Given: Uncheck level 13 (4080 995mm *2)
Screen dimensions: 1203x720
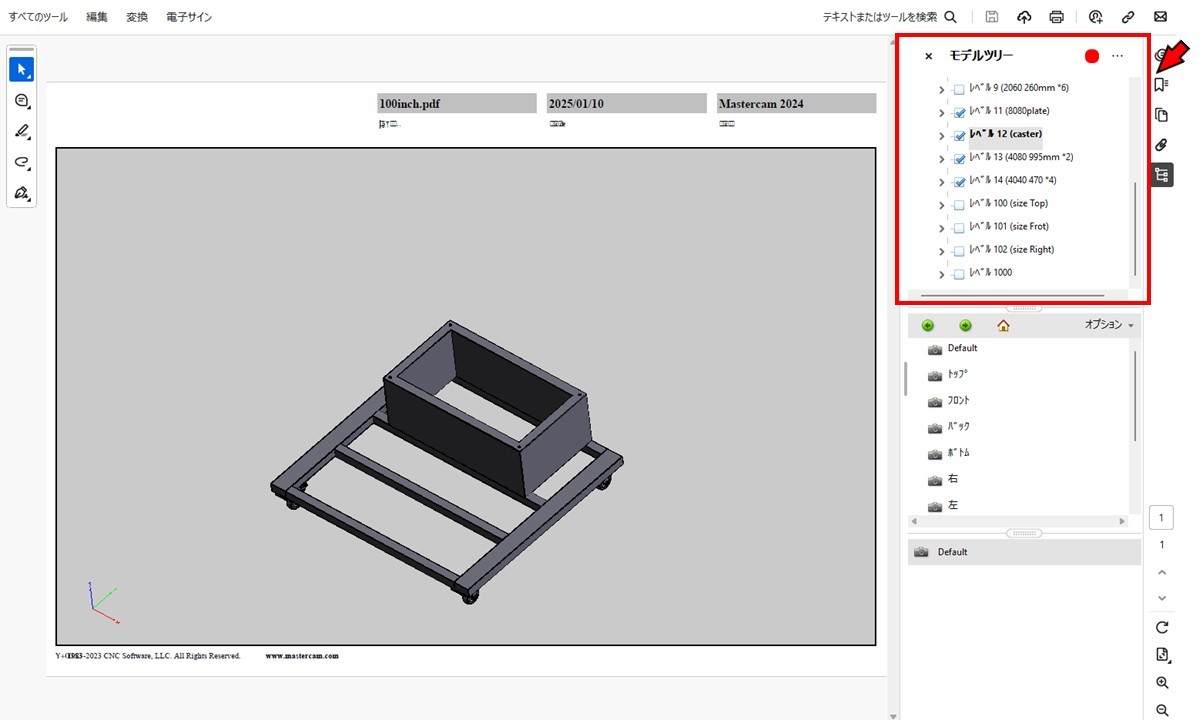Looking at the screenshot, I should point(958,157).
